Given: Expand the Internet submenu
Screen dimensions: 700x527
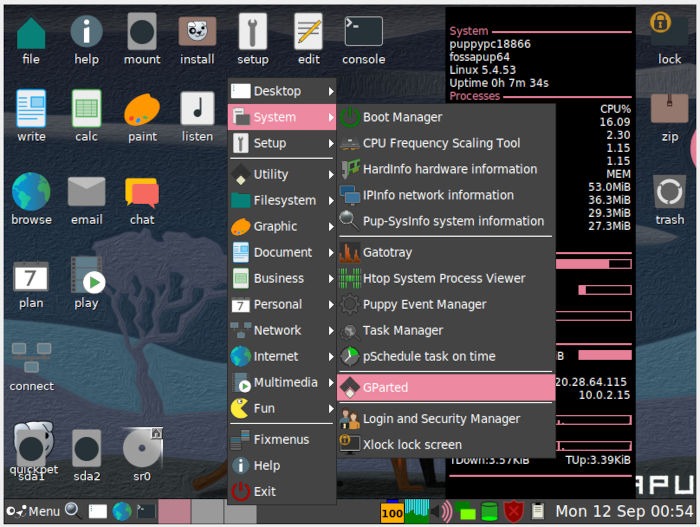Looking at the screenshot, I should pos(282,356).
